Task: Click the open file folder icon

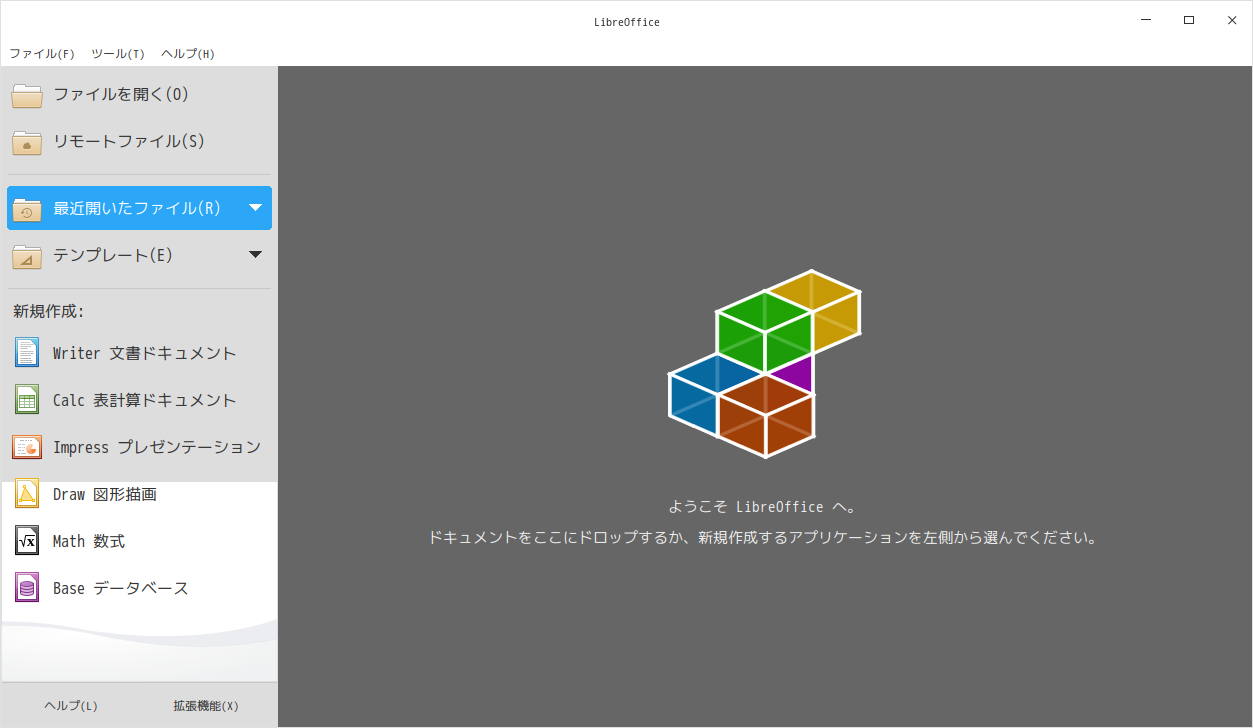Action: [27, 95]
